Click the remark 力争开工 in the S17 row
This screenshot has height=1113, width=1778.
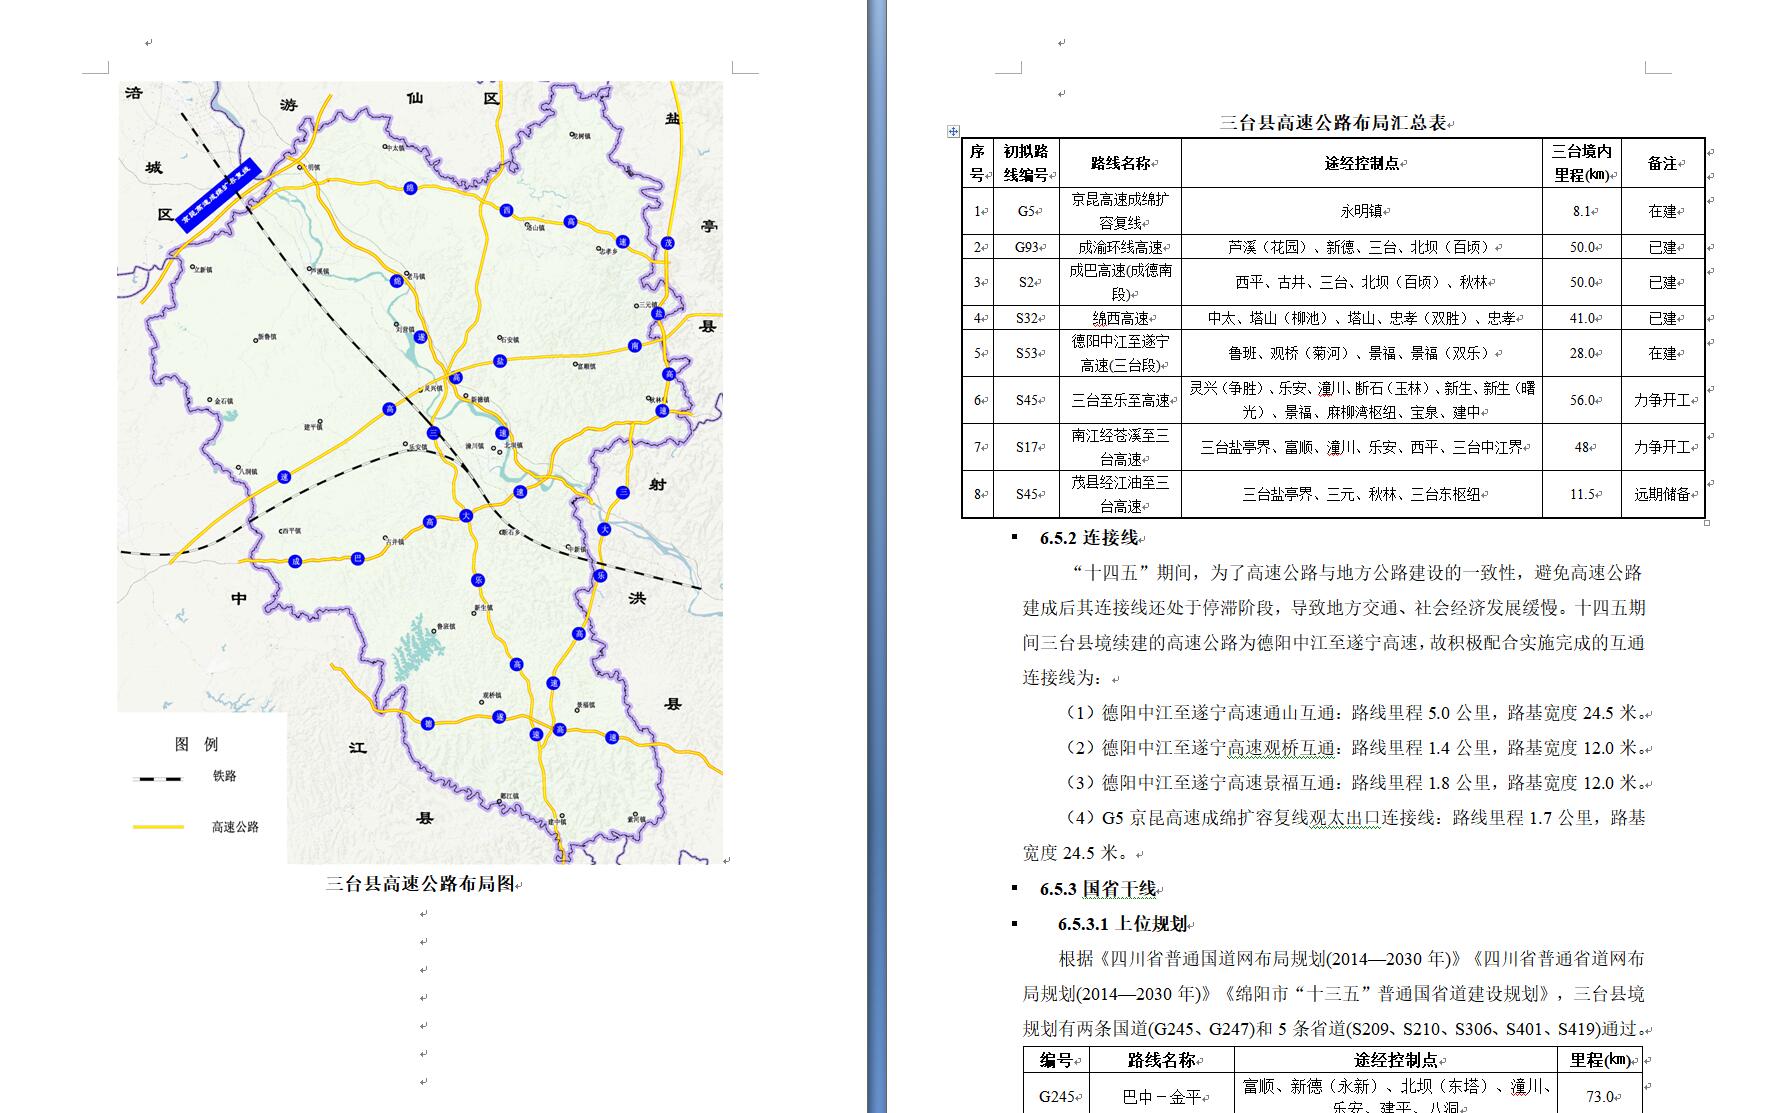pyautogui.click(x=1663, y=447)
